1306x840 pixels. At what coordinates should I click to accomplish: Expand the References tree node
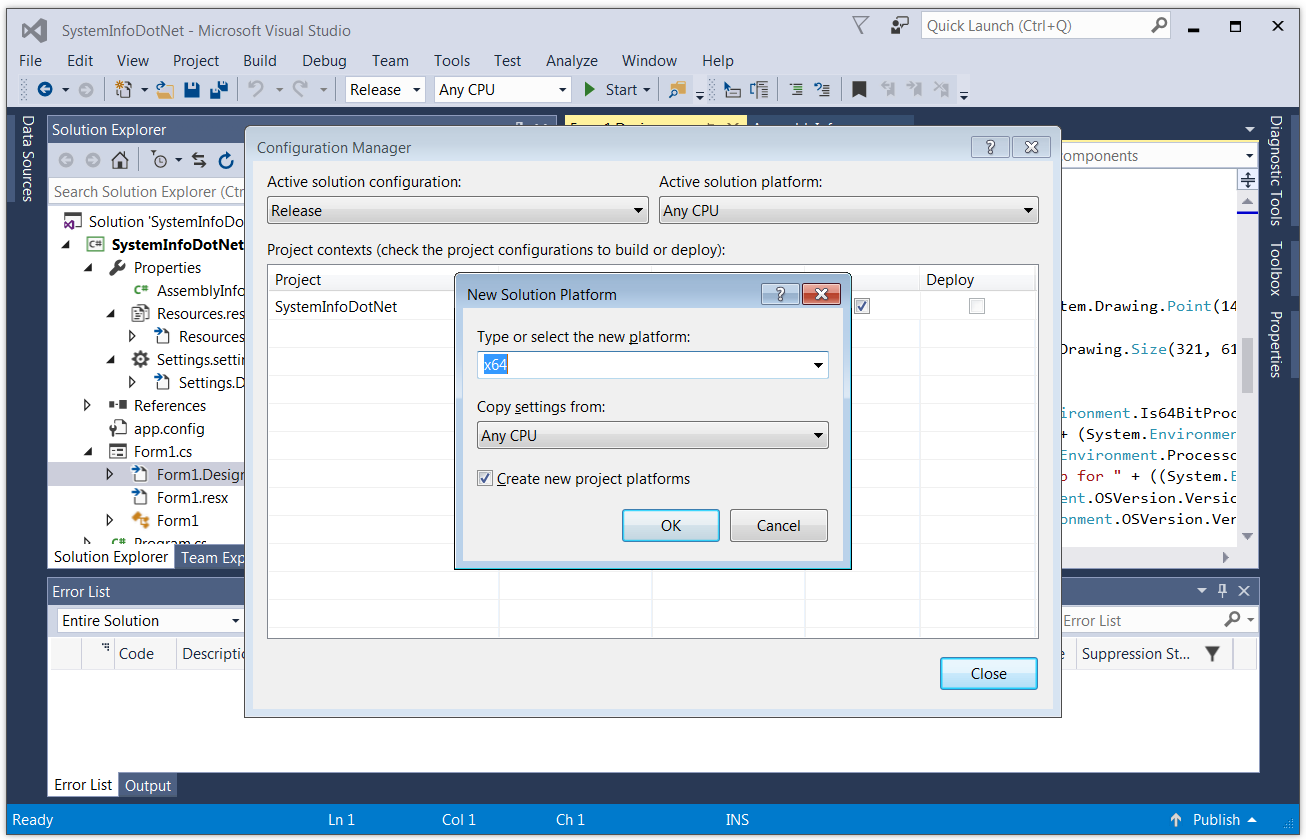click(88, 406)
